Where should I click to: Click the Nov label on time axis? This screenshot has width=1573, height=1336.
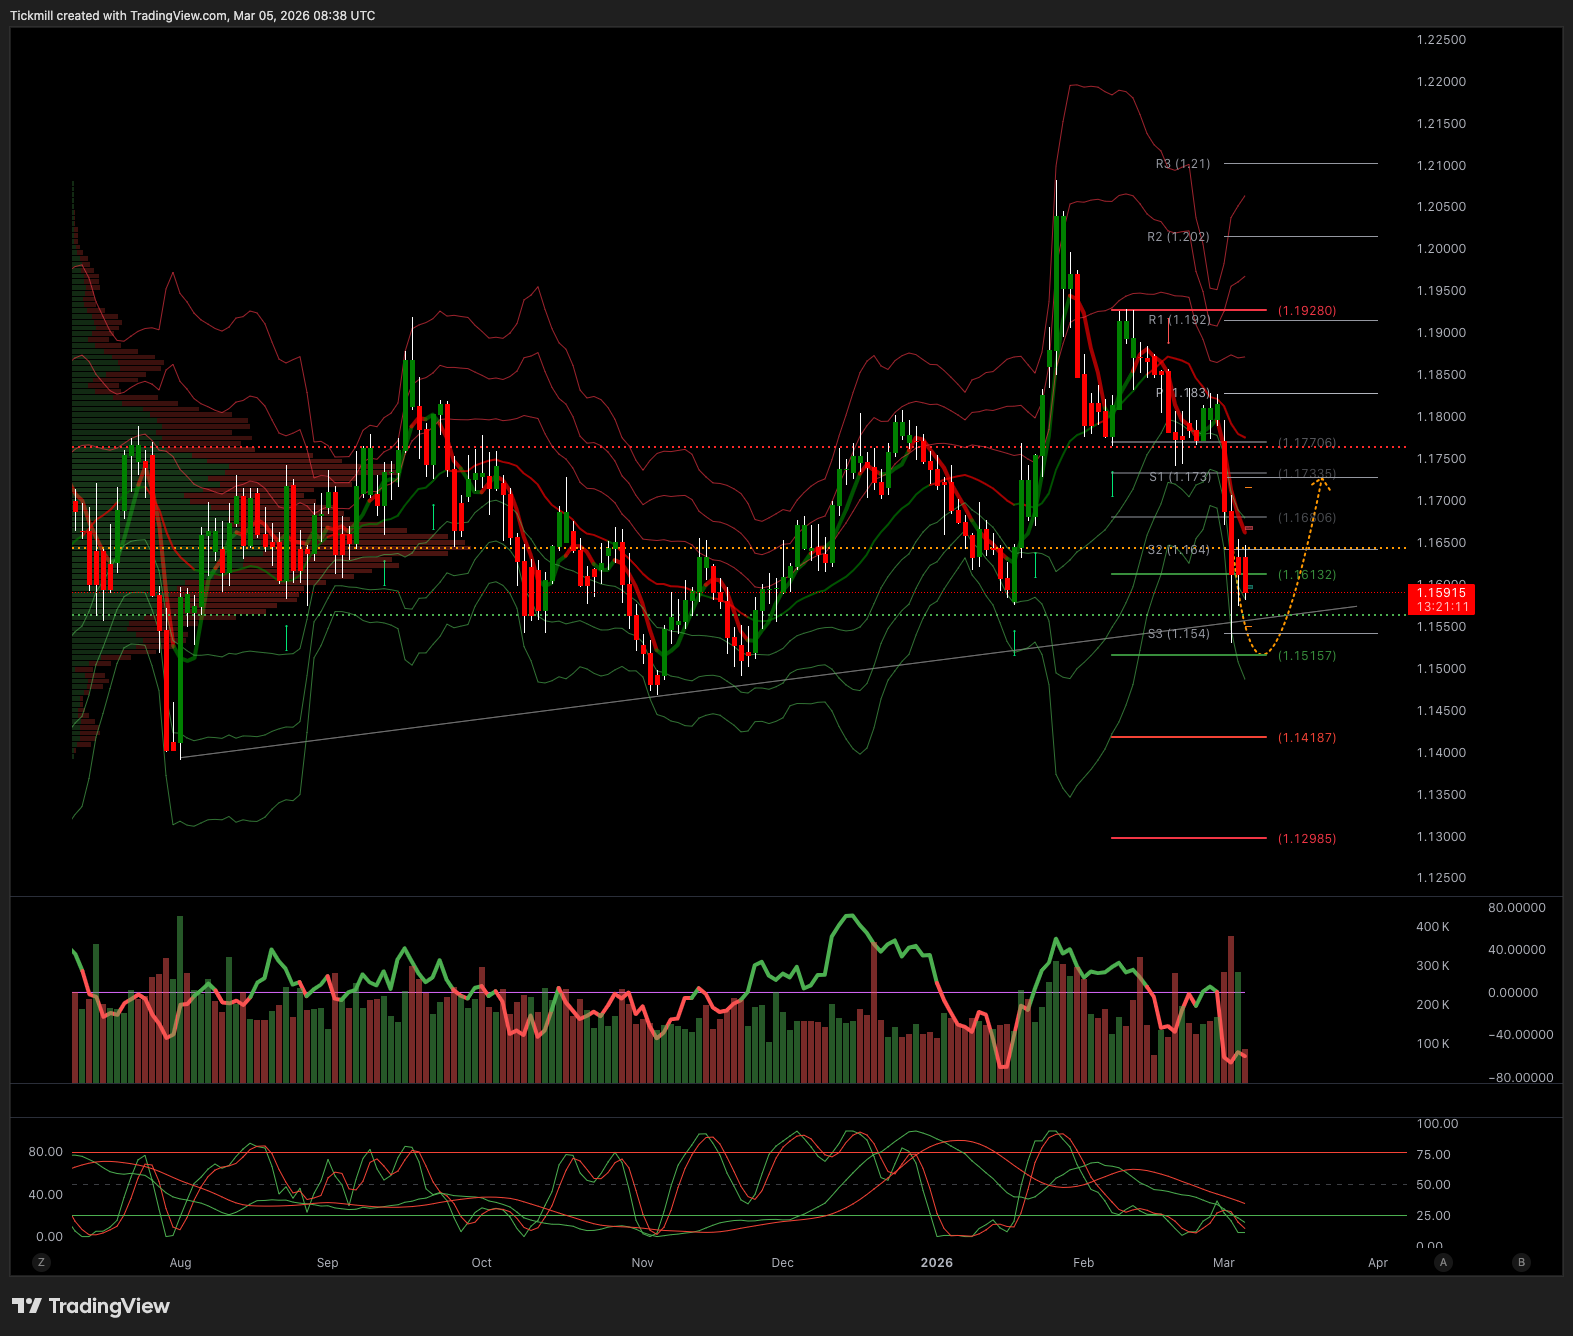(642, 1263)
